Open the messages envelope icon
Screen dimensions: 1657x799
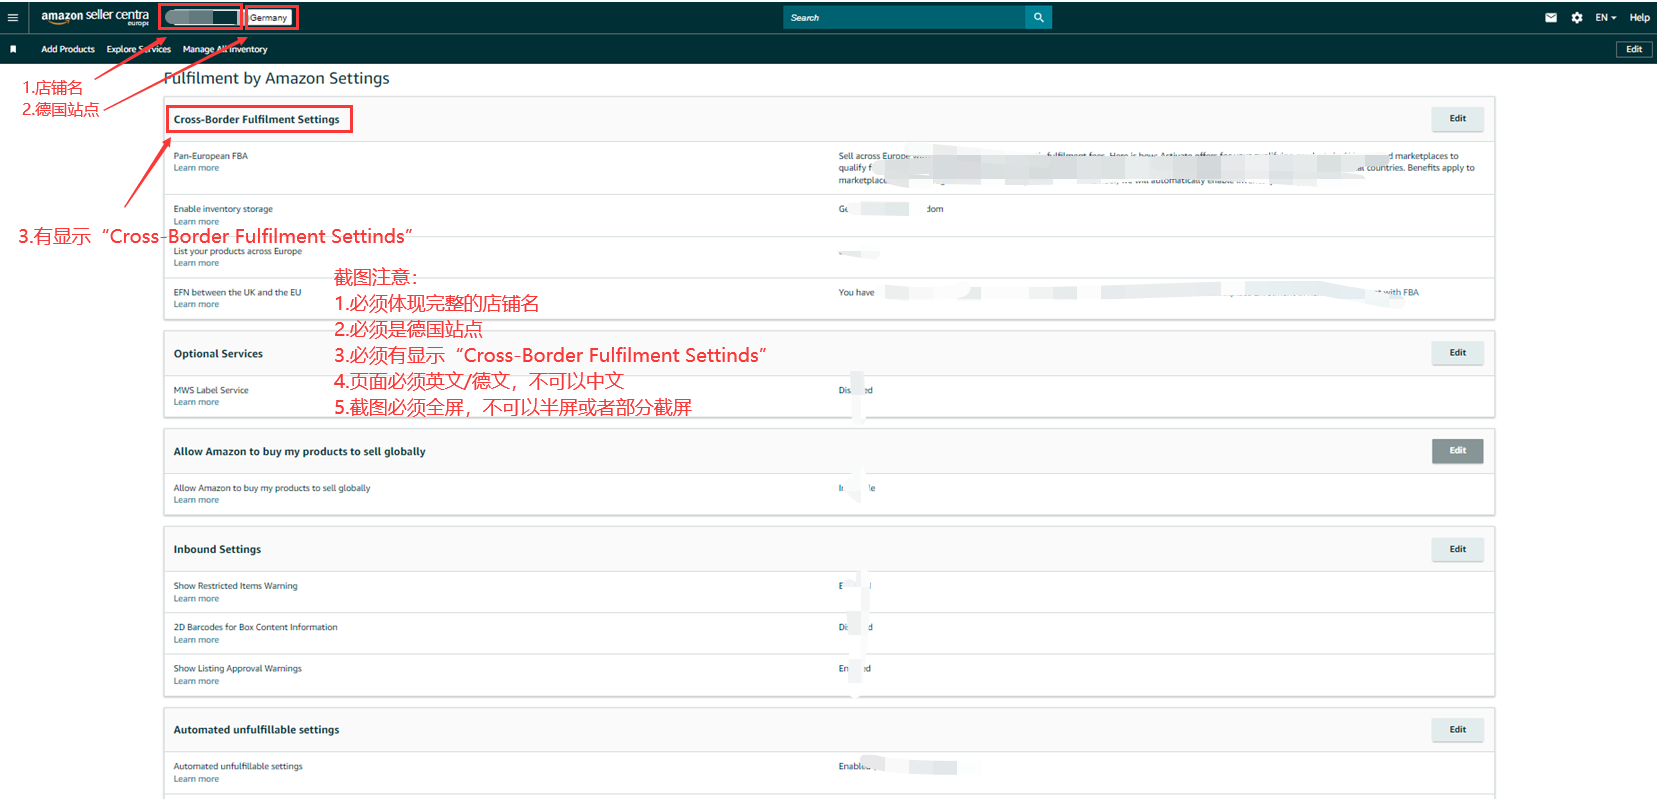1551,17
